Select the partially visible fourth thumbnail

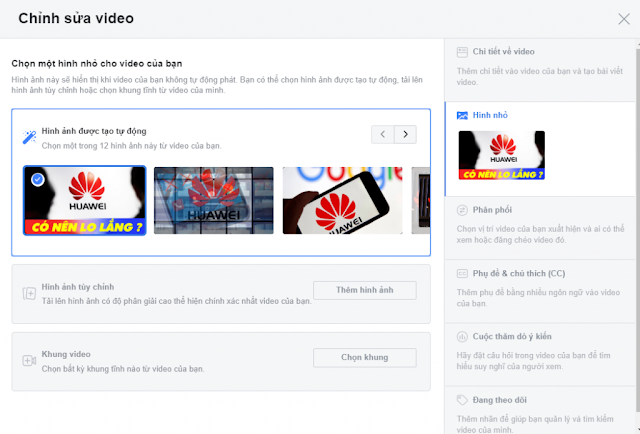click(421, 200)
